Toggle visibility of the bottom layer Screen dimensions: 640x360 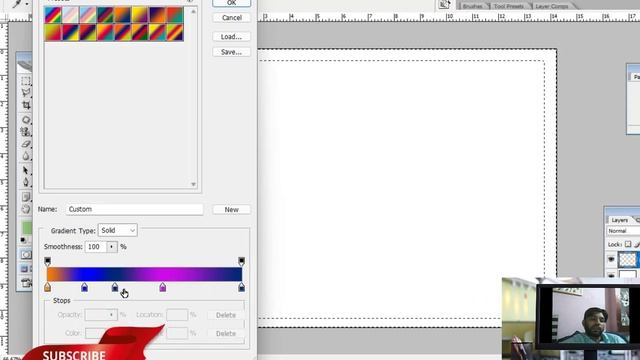[611, 276]
